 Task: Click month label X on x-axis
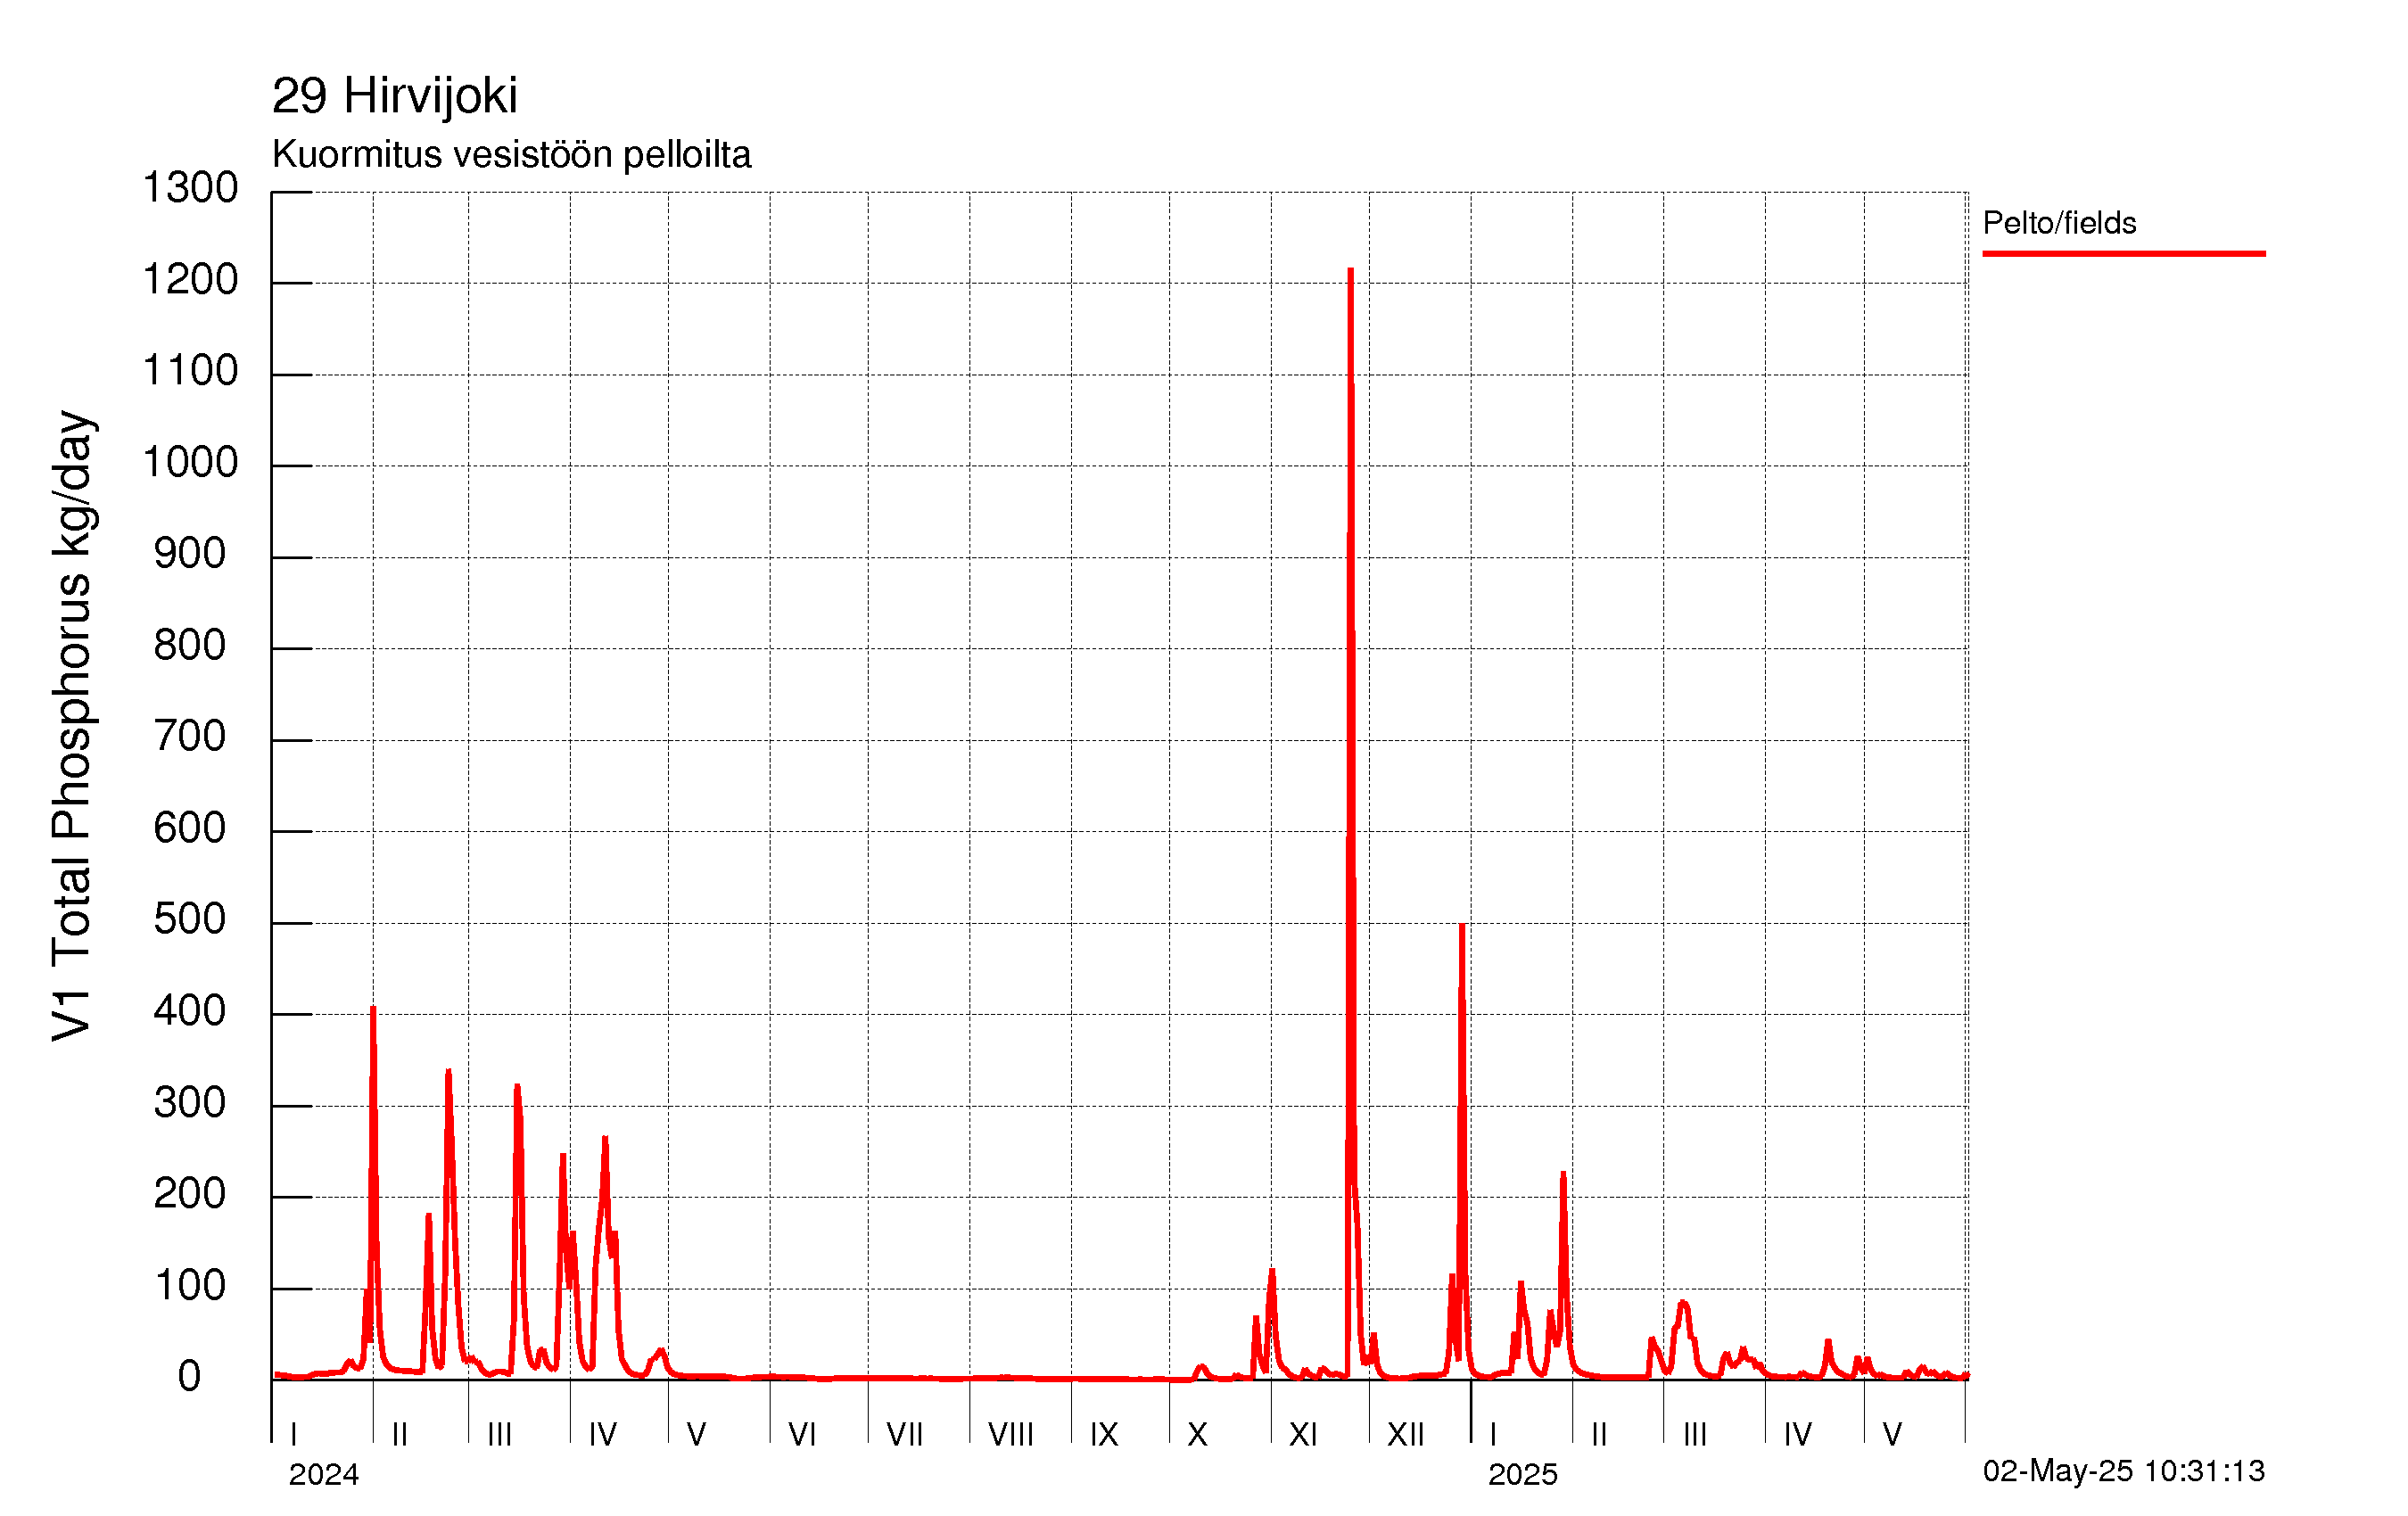tap(1197, 1435)
